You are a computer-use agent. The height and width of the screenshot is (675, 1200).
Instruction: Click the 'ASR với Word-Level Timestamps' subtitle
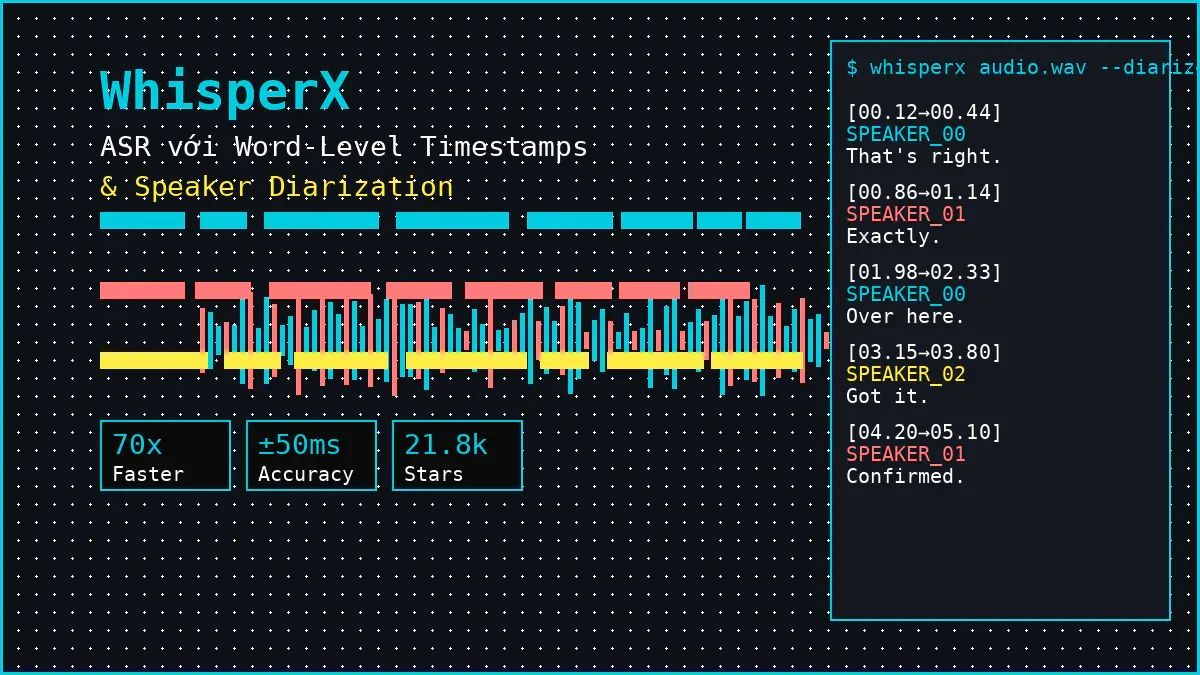click(344, 147)
